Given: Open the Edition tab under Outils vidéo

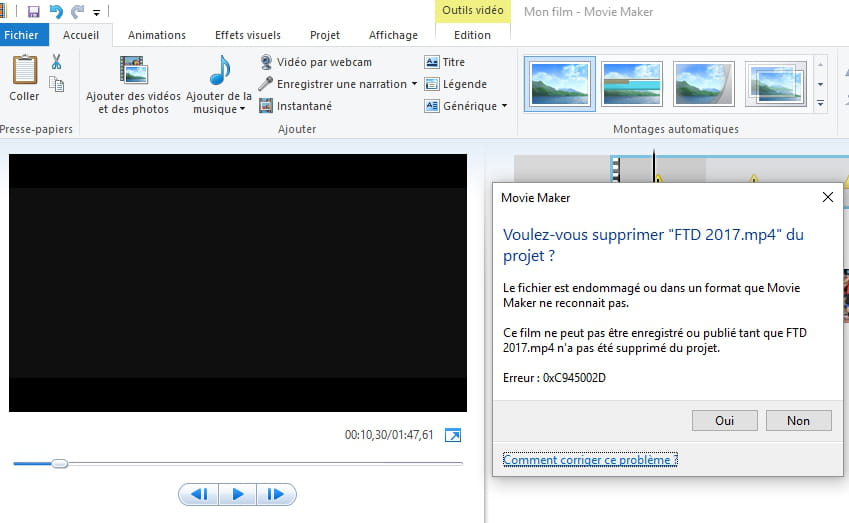Looking at the screenshot, I should coord(472,35).
